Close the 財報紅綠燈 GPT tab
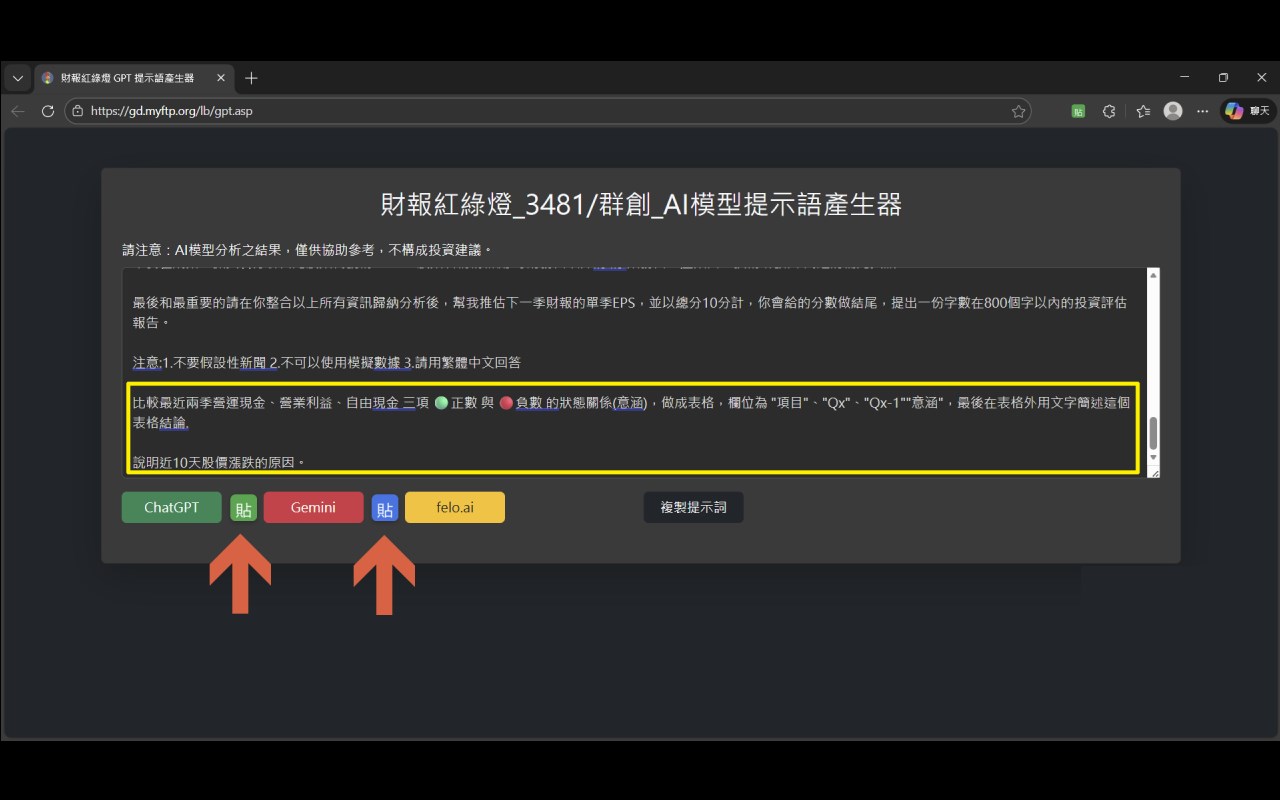The width and height of the screenshot is (1280, 800). (221, 78)
